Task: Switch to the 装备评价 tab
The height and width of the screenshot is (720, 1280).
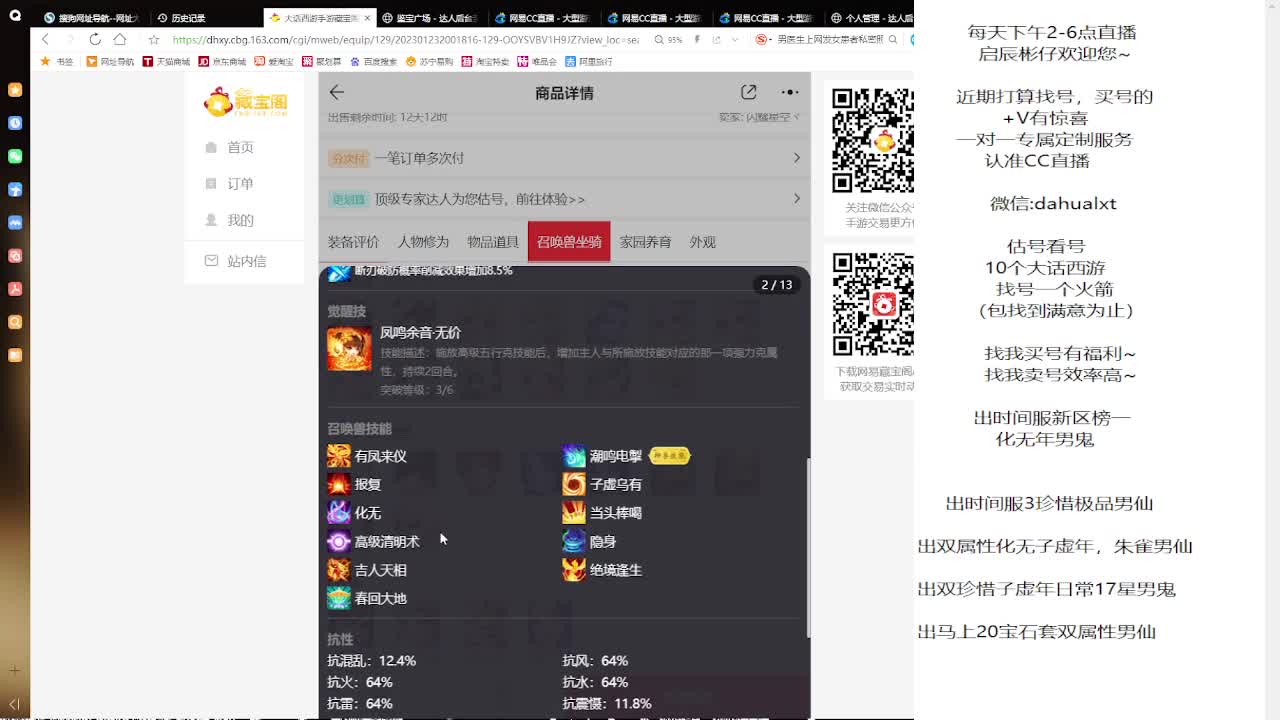Action: click(x=353, y=242)
